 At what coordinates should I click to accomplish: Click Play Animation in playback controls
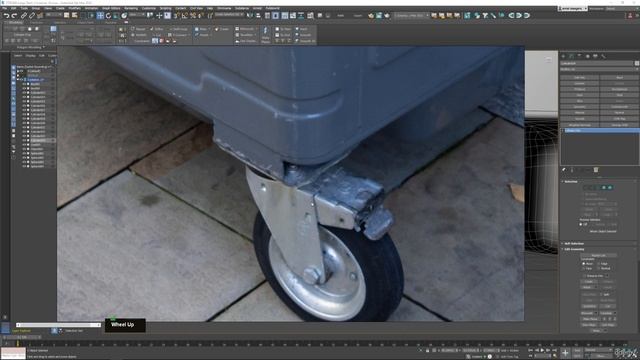coord(542,350)
